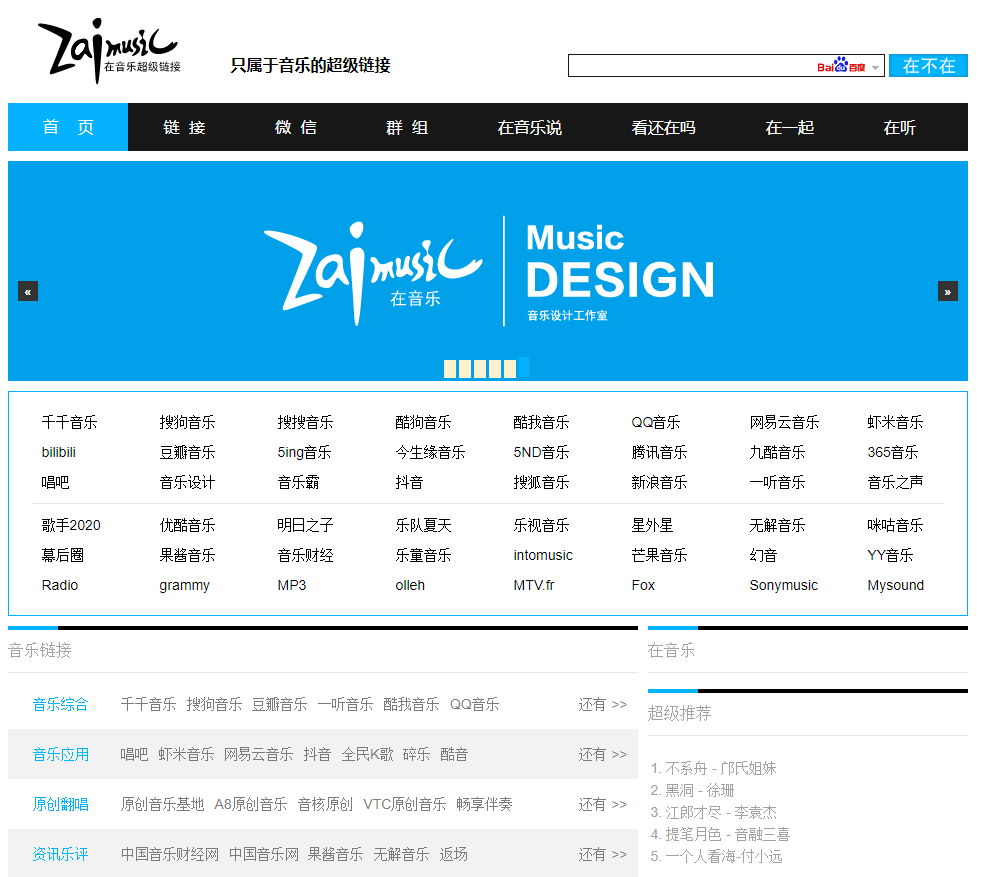
Task: Open 音乐霸 link
Action: [299, 483]
